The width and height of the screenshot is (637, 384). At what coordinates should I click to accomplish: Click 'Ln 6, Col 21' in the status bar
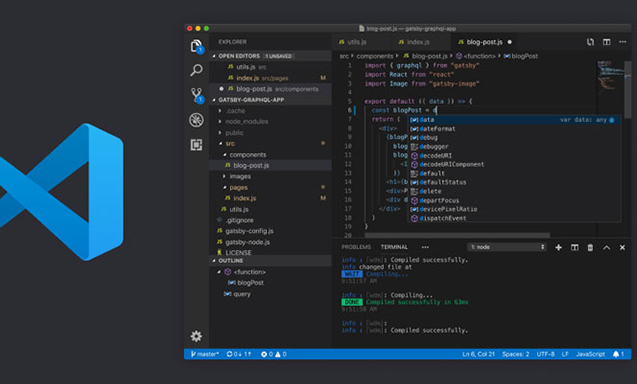(479, 354)
